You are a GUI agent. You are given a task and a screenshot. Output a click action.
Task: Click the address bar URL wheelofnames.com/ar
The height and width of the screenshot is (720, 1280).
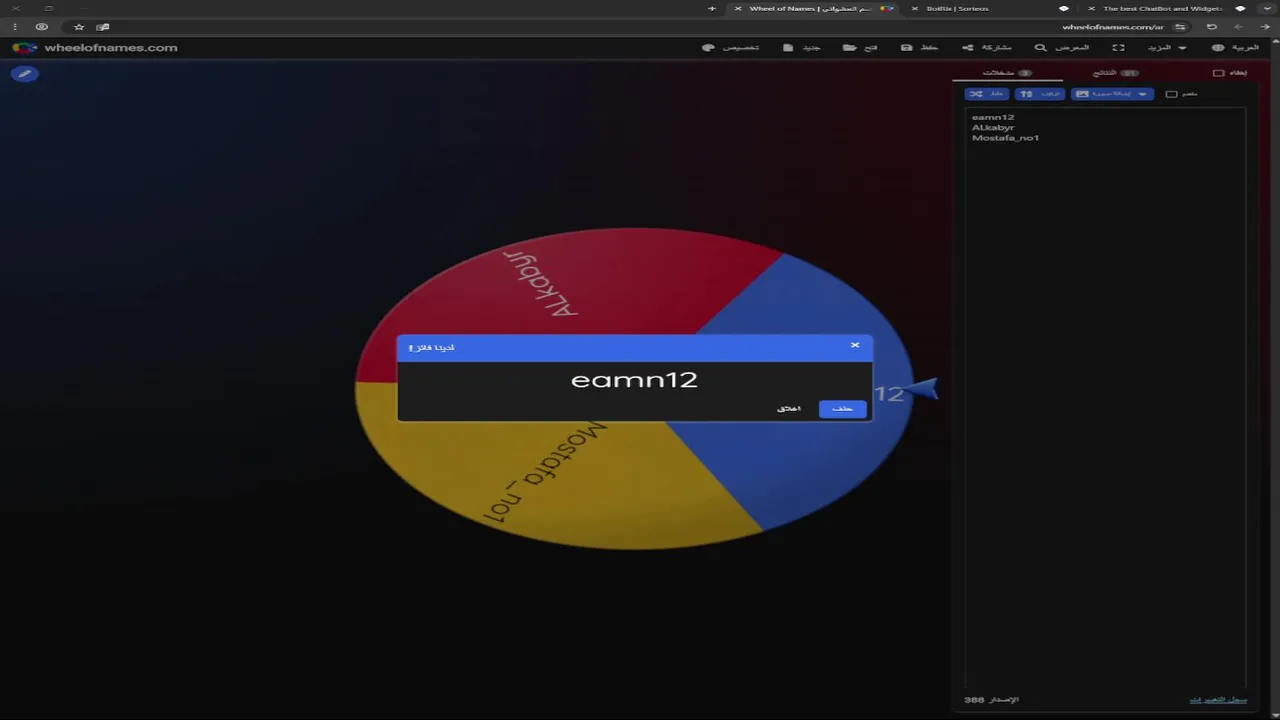[1113, 27]
